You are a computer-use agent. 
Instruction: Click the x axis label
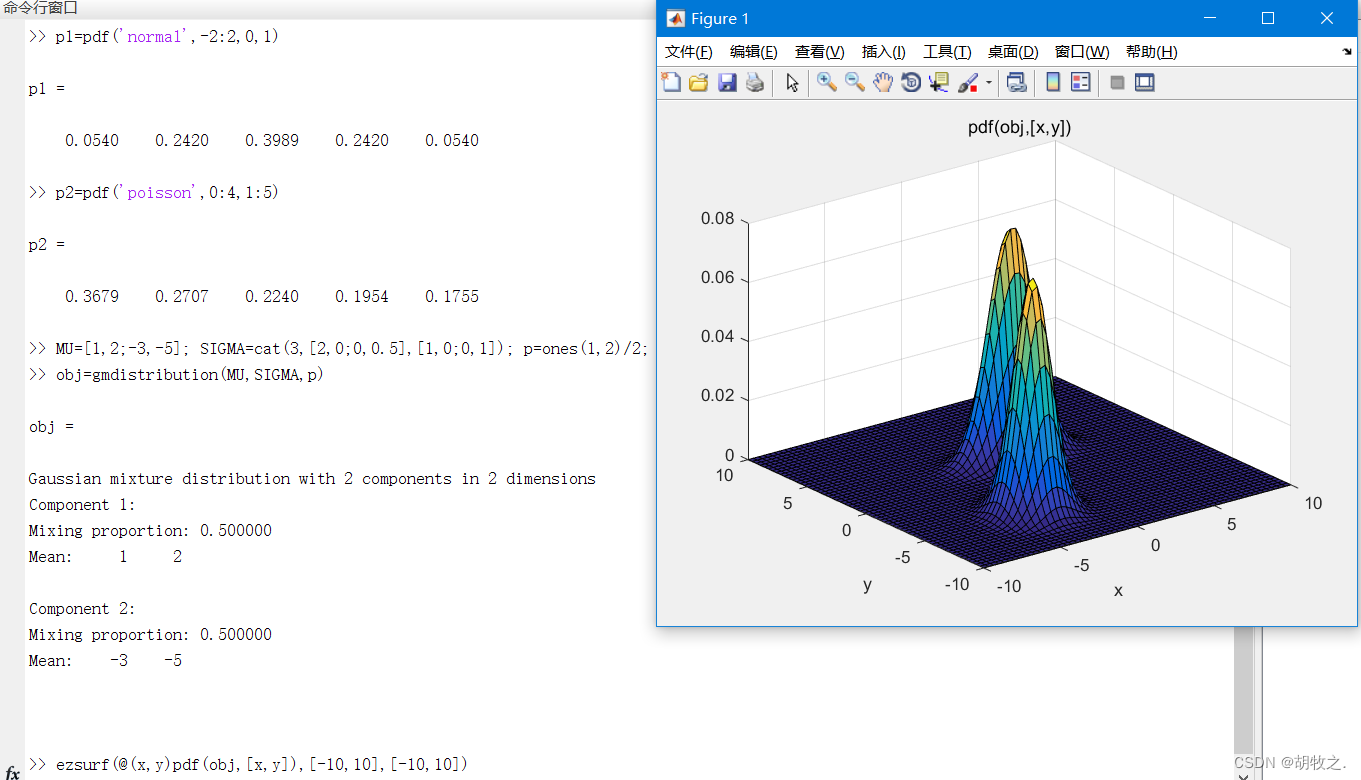point(1118,591)
